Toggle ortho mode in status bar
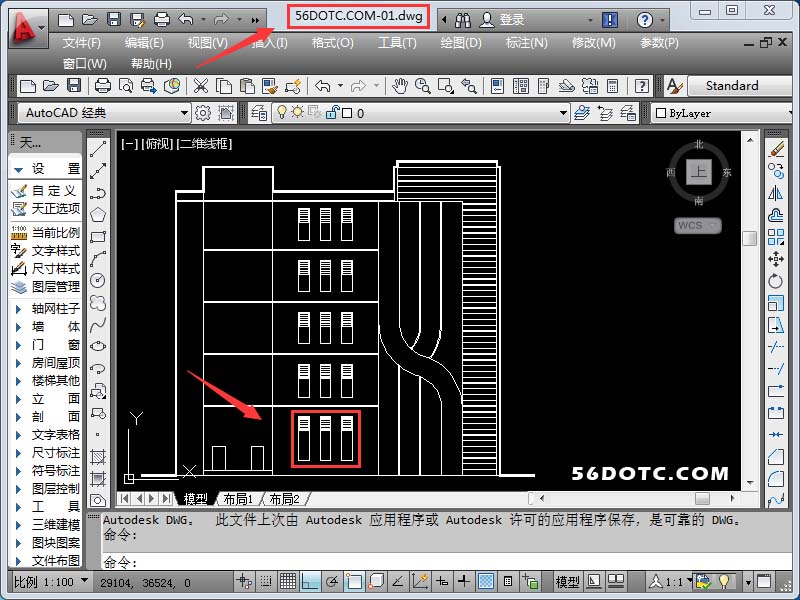 (310, 581)
